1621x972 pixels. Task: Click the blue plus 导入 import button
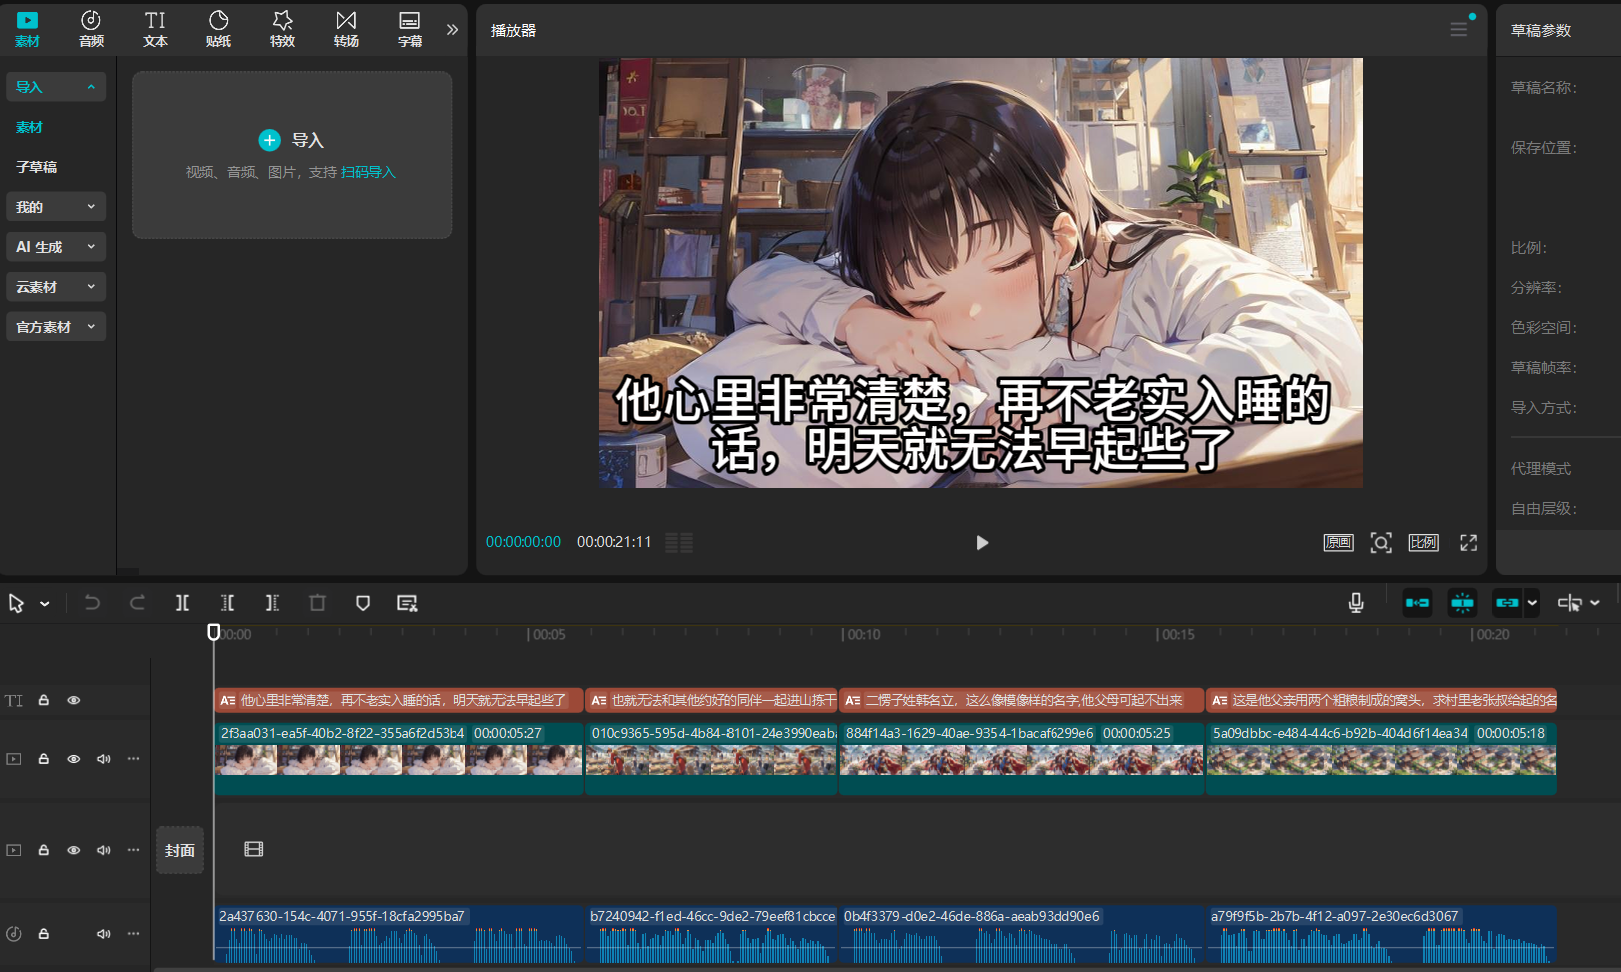[291, 140]
